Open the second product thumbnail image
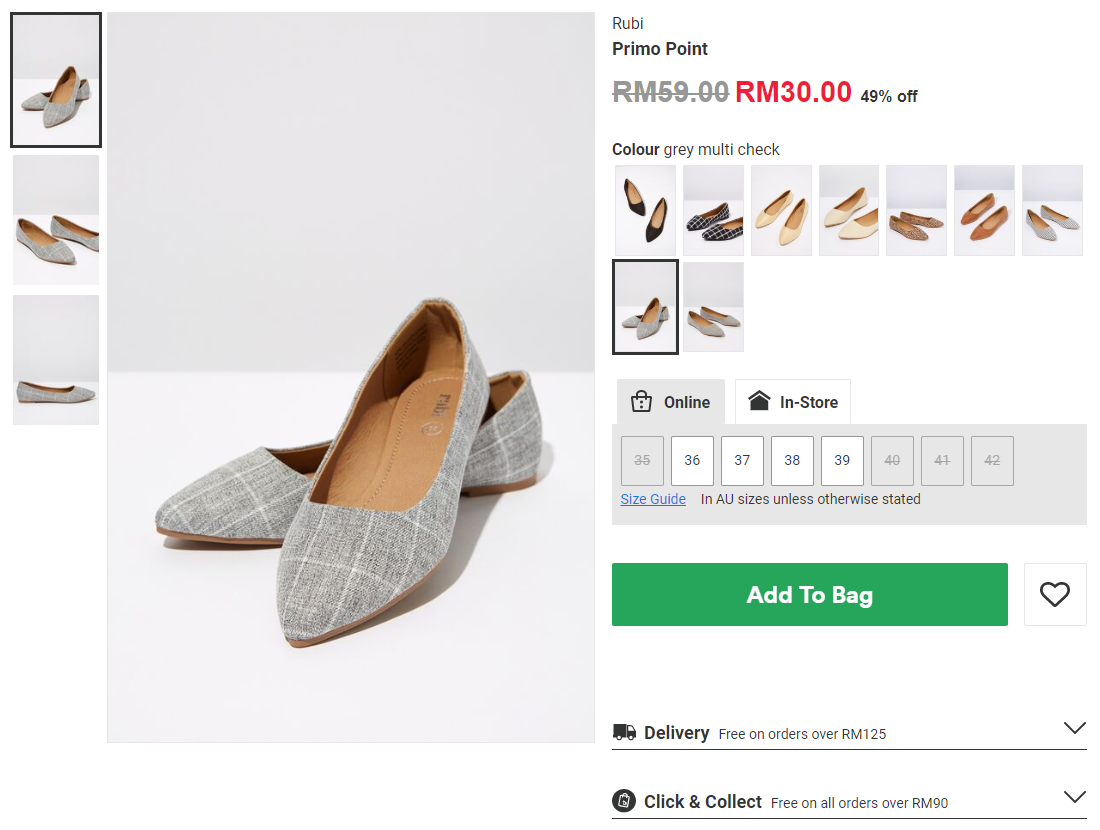Image resolution: width=1100 pixels, height=830 pixels. (56, 220)
